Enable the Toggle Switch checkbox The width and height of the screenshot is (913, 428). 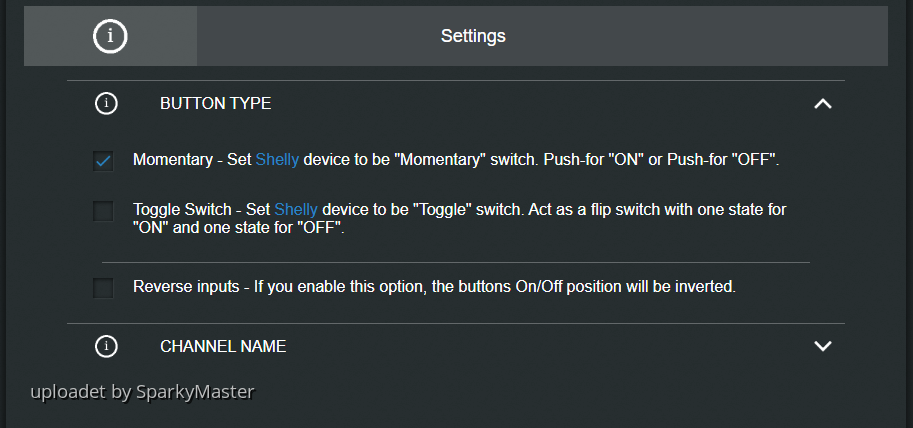[103, 211]
